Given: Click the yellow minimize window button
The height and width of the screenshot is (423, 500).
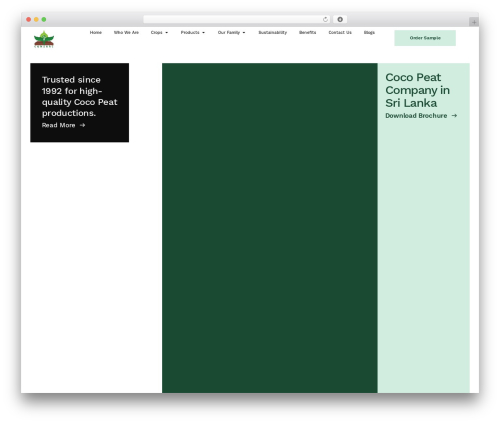Looking at the screenshot, I should 36,19.
